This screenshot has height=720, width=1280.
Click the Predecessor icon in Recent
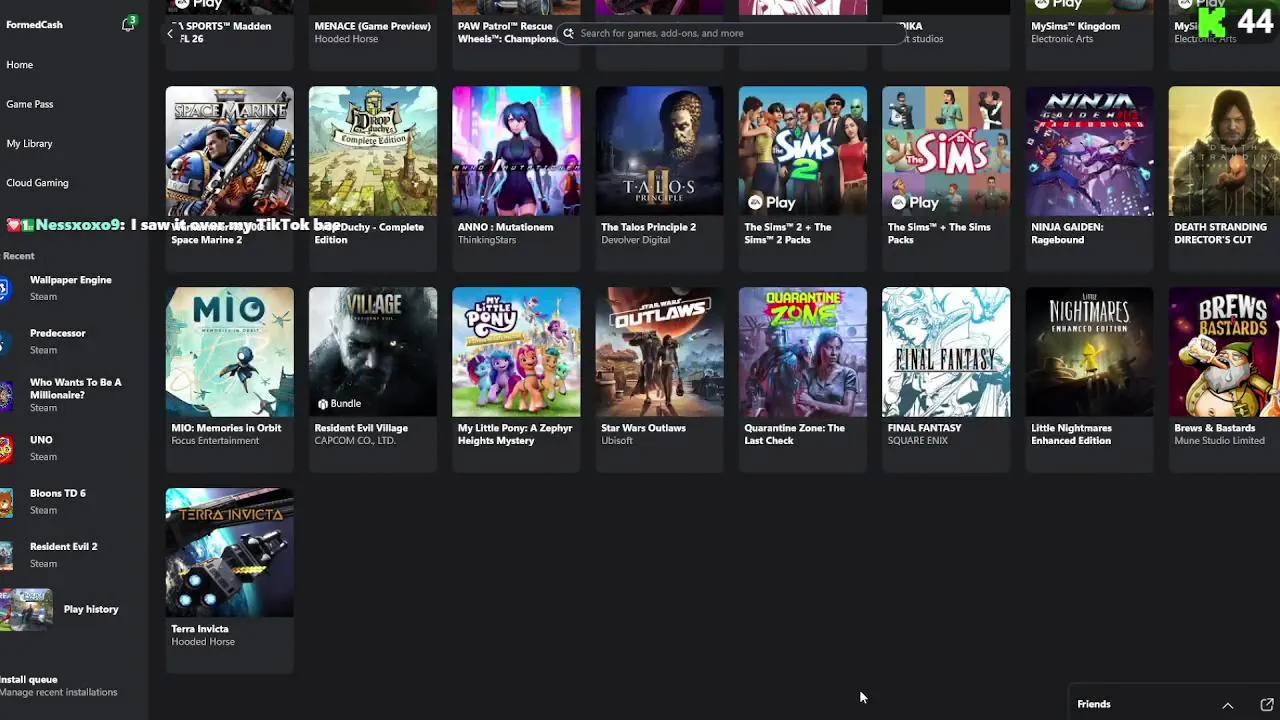pos(5,341)
